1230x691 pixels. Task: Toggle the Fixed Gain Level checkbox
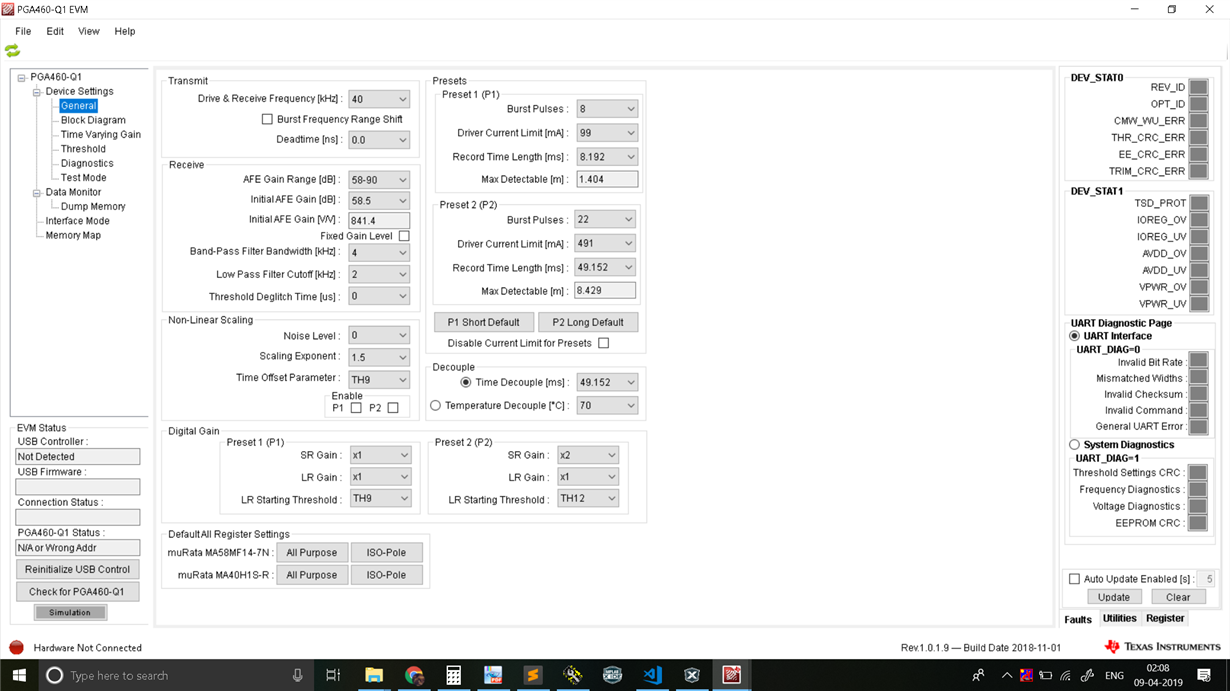[x=404, y=236]
